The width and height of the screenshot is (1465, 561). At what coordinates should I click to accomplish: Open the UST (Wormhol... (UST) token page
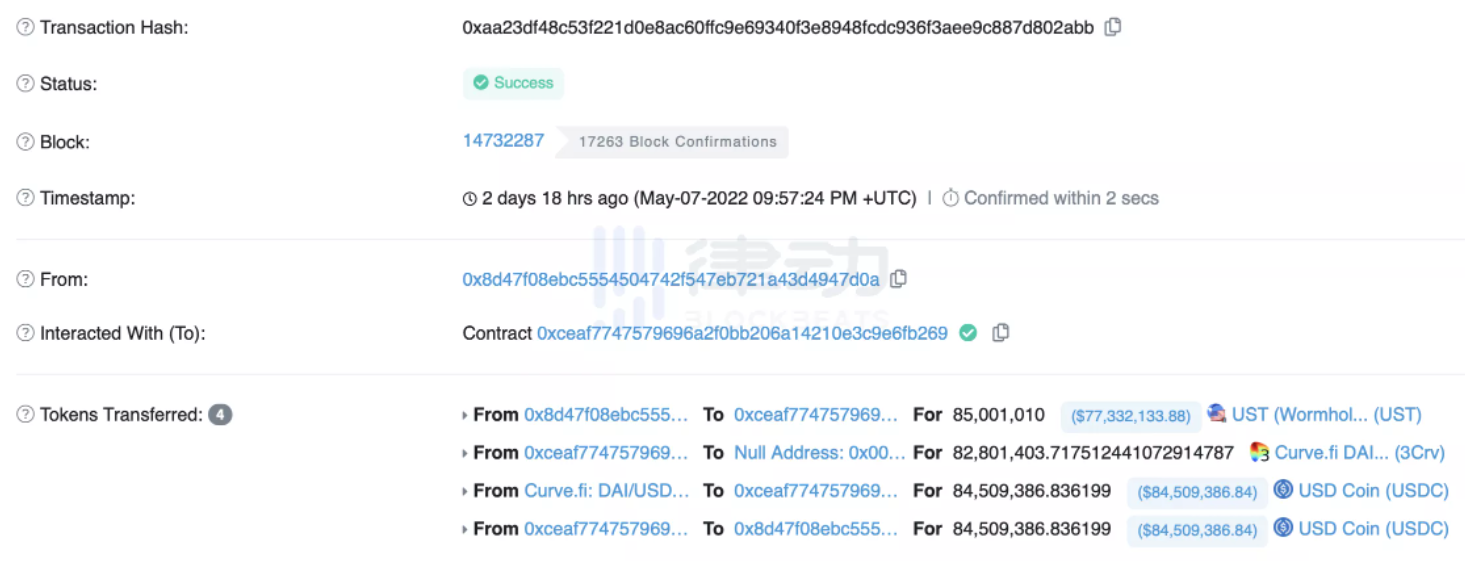(1326, 414)
